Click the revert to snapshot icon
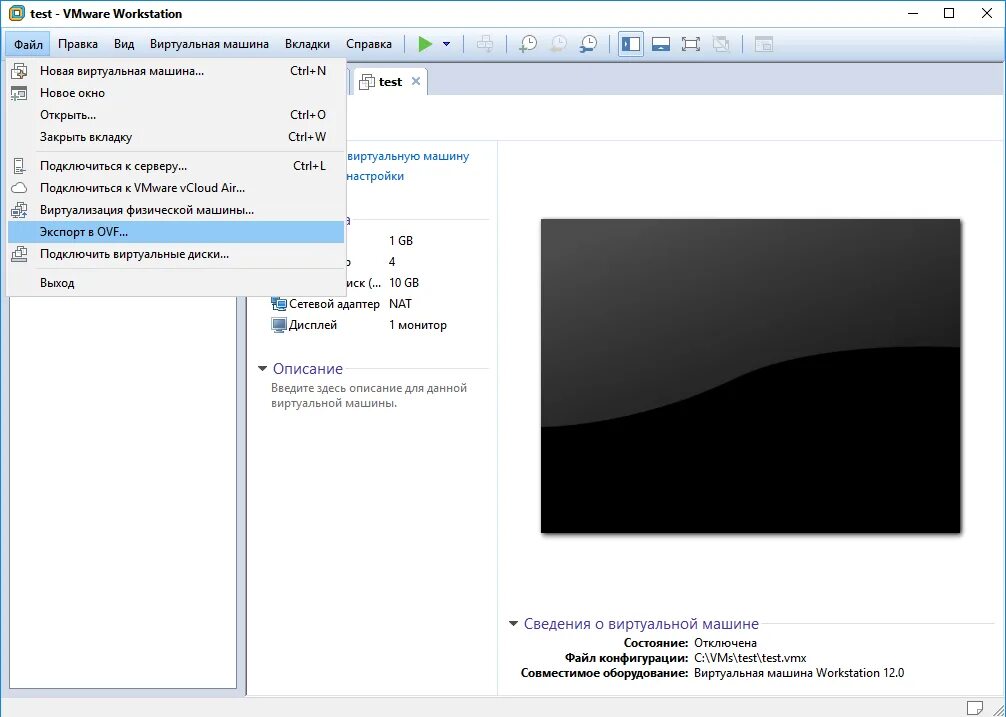Screen dimensions: 1006x717 pyautogui.click(x=558, y=44)
